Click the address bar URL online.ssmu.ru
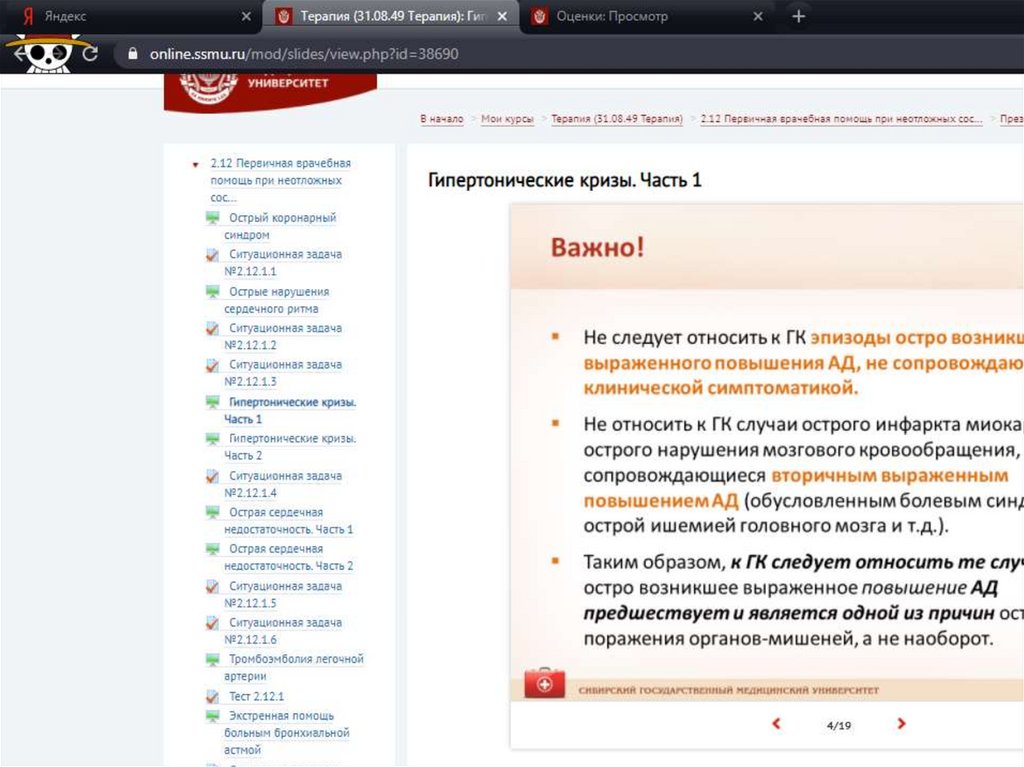The width and height of the screenshot is (1024, 767). click(304, 54)
